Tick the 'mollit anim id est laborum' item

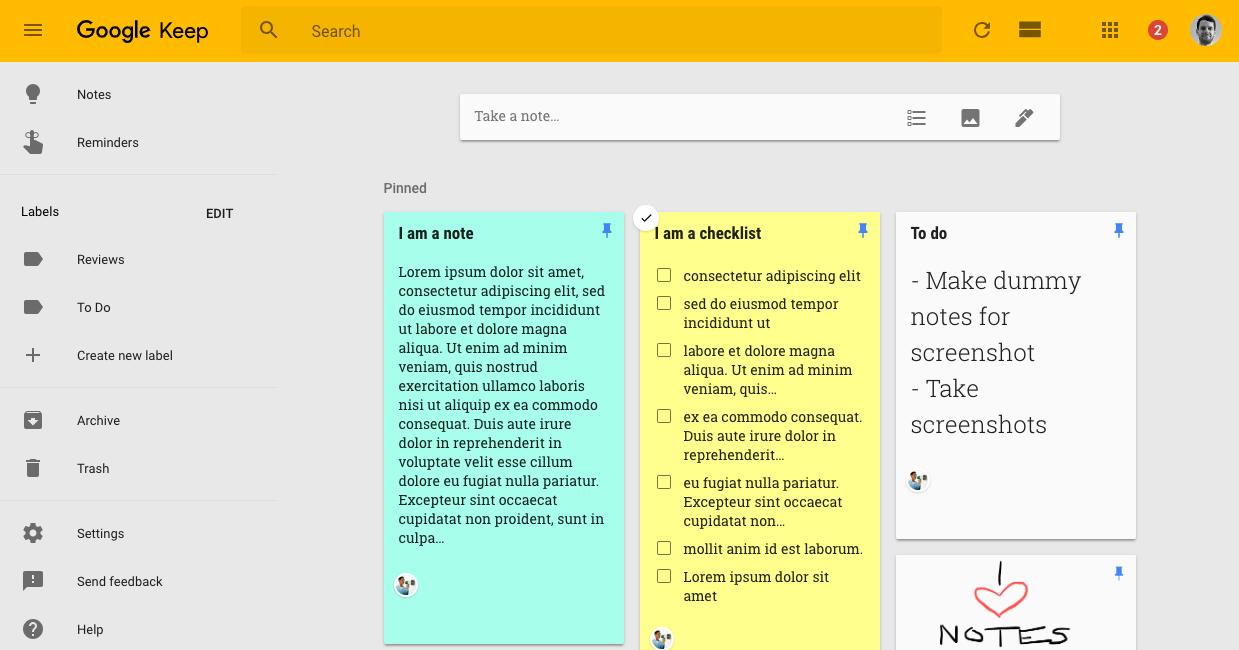point(664,548)
